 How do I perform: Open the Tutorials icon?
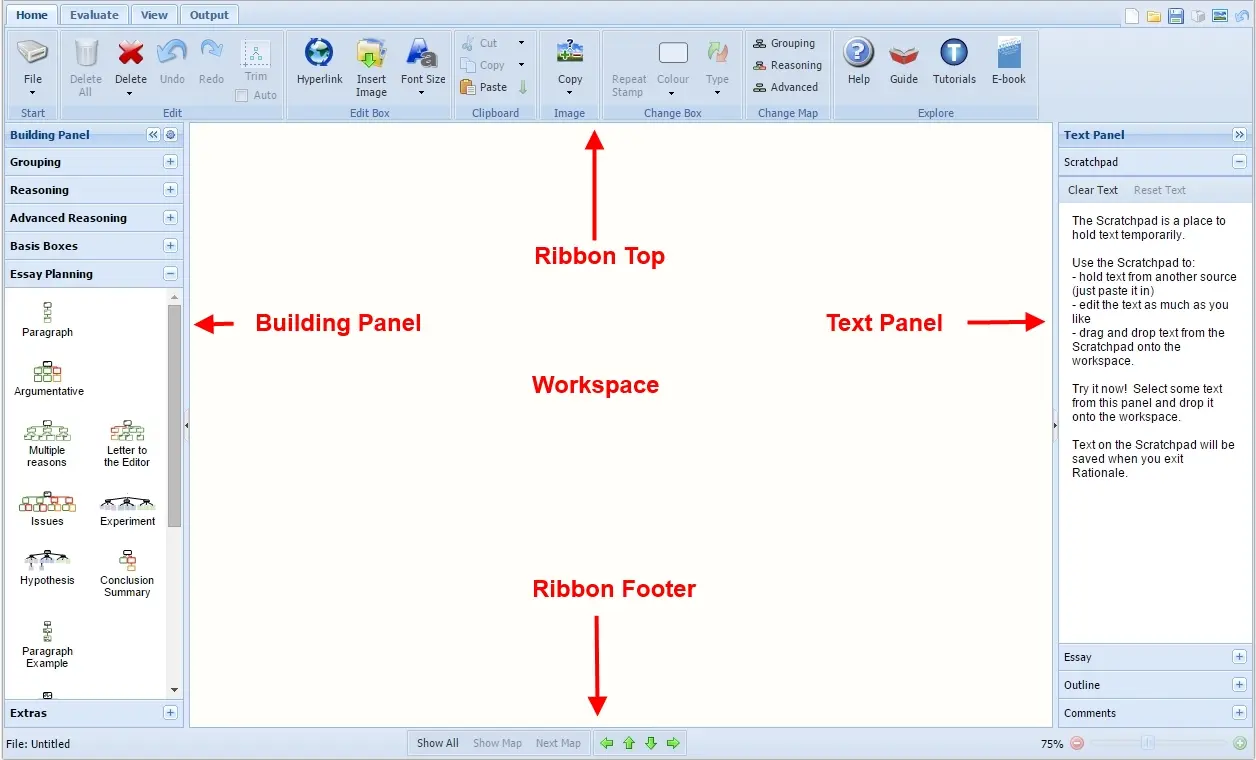954,53
